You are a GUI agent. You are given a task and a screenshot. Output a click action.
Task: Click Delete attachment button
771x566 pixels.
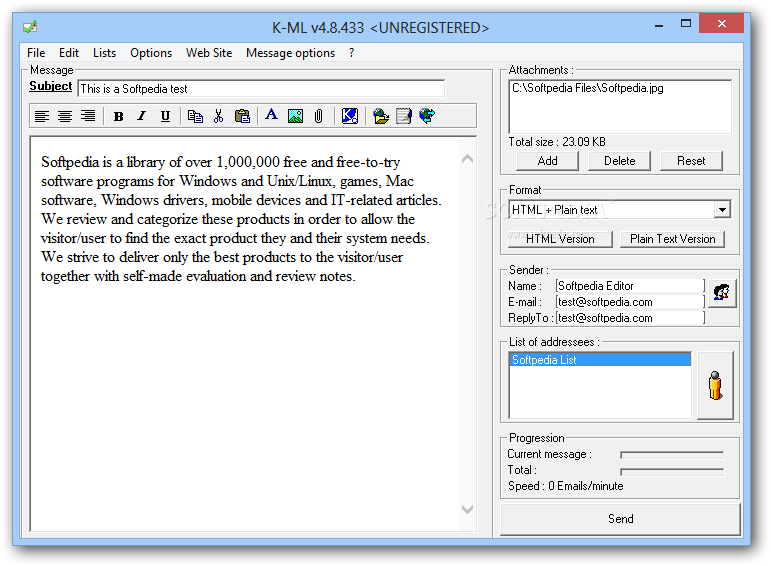point(619,161)
